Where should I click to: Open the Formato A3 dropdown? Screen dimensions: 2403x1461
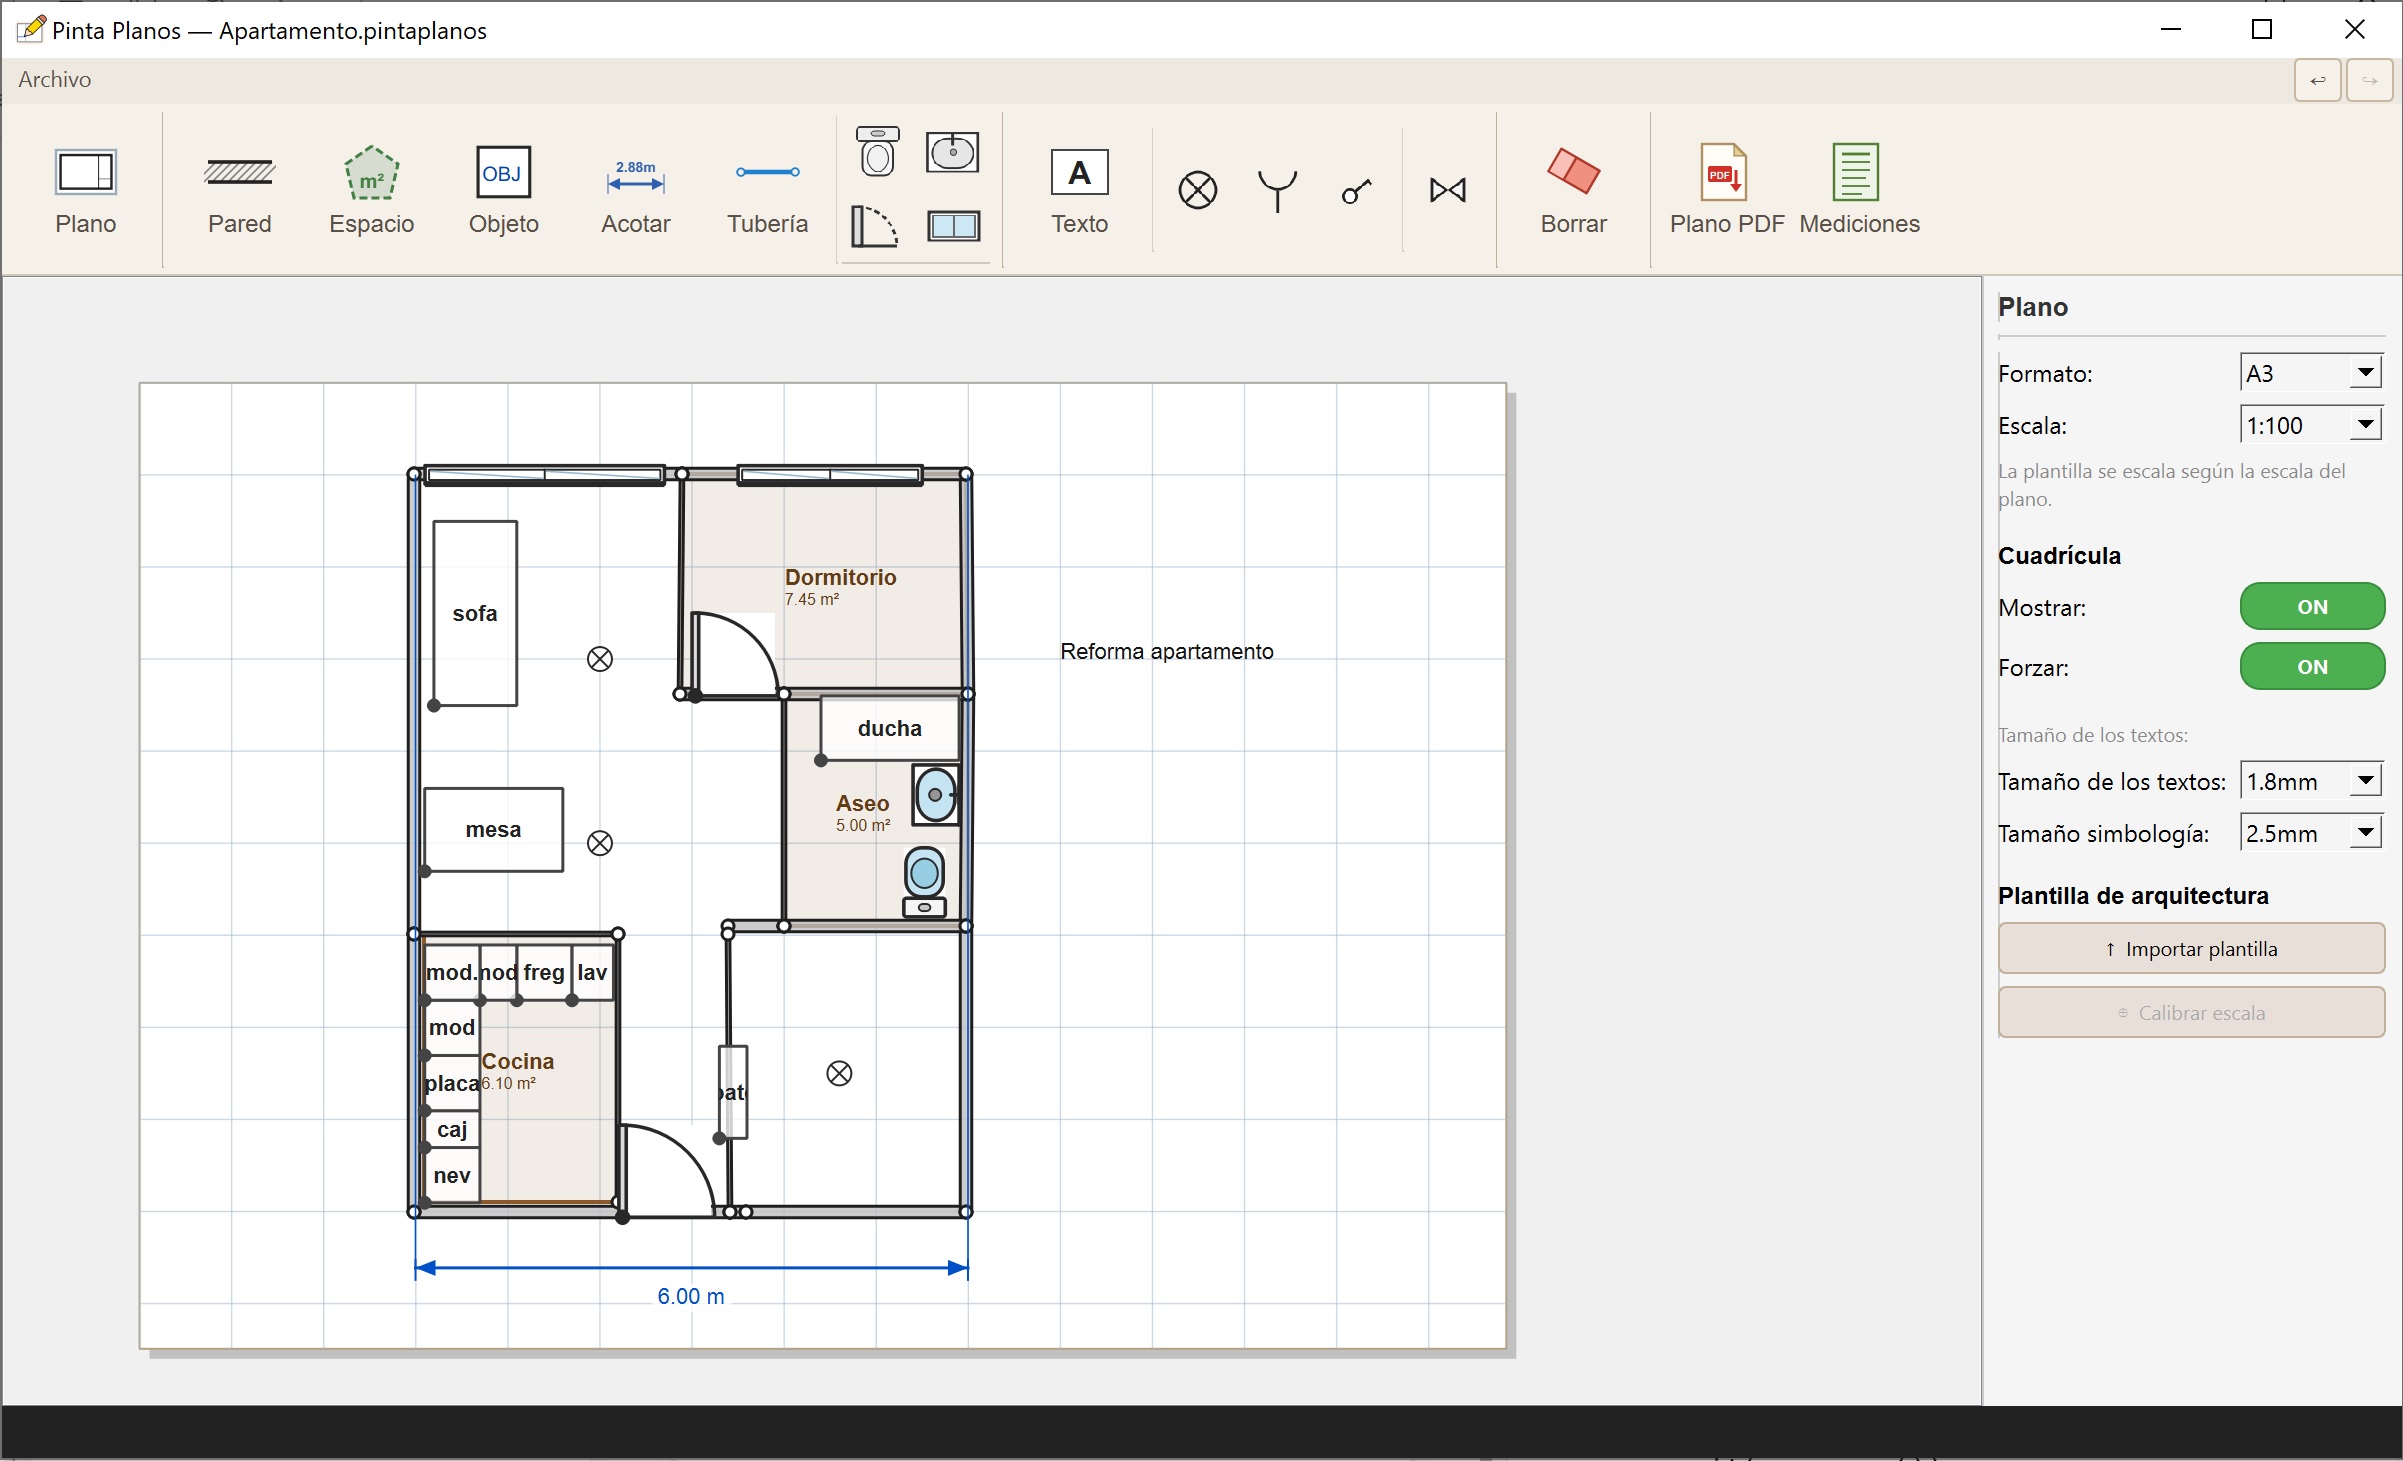coord(2311,373)
